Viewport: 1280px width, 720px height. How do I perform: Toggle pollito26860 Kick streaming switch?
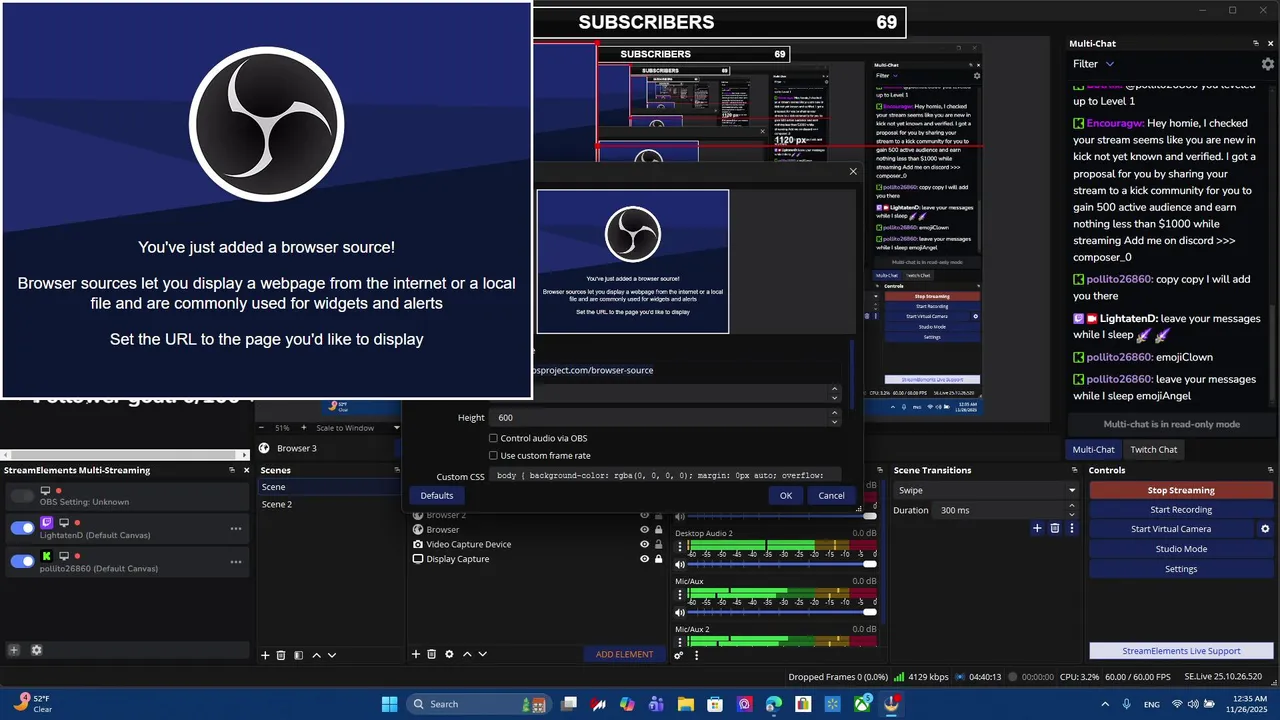pyautogui.click(x=22, y=561)
